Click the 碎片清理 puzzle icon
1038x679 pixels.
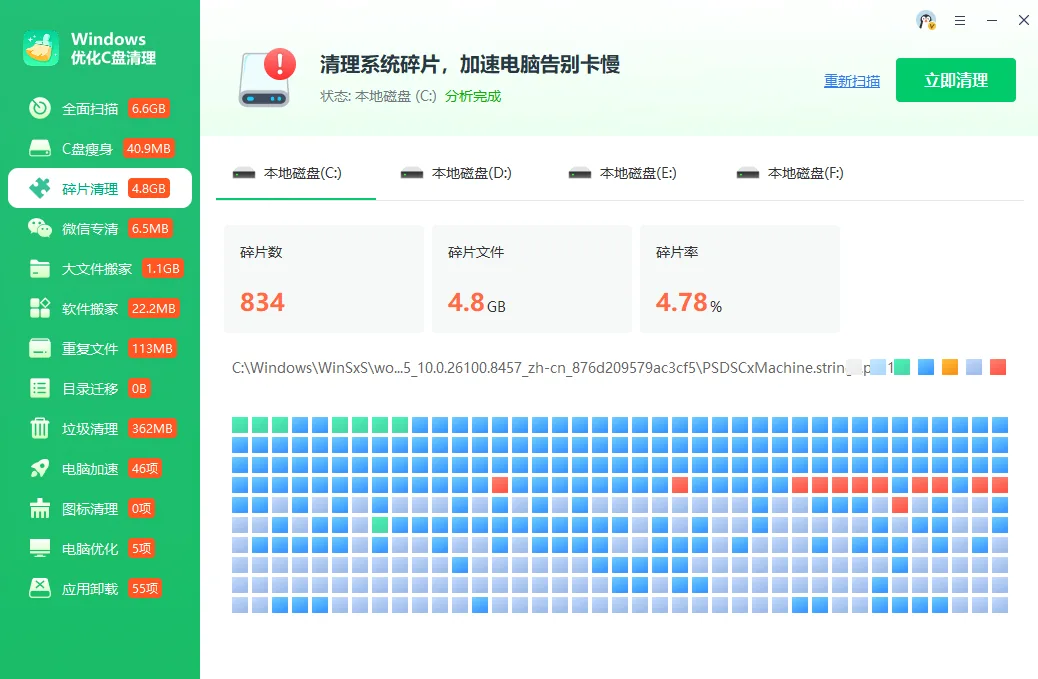coord(40,189)
